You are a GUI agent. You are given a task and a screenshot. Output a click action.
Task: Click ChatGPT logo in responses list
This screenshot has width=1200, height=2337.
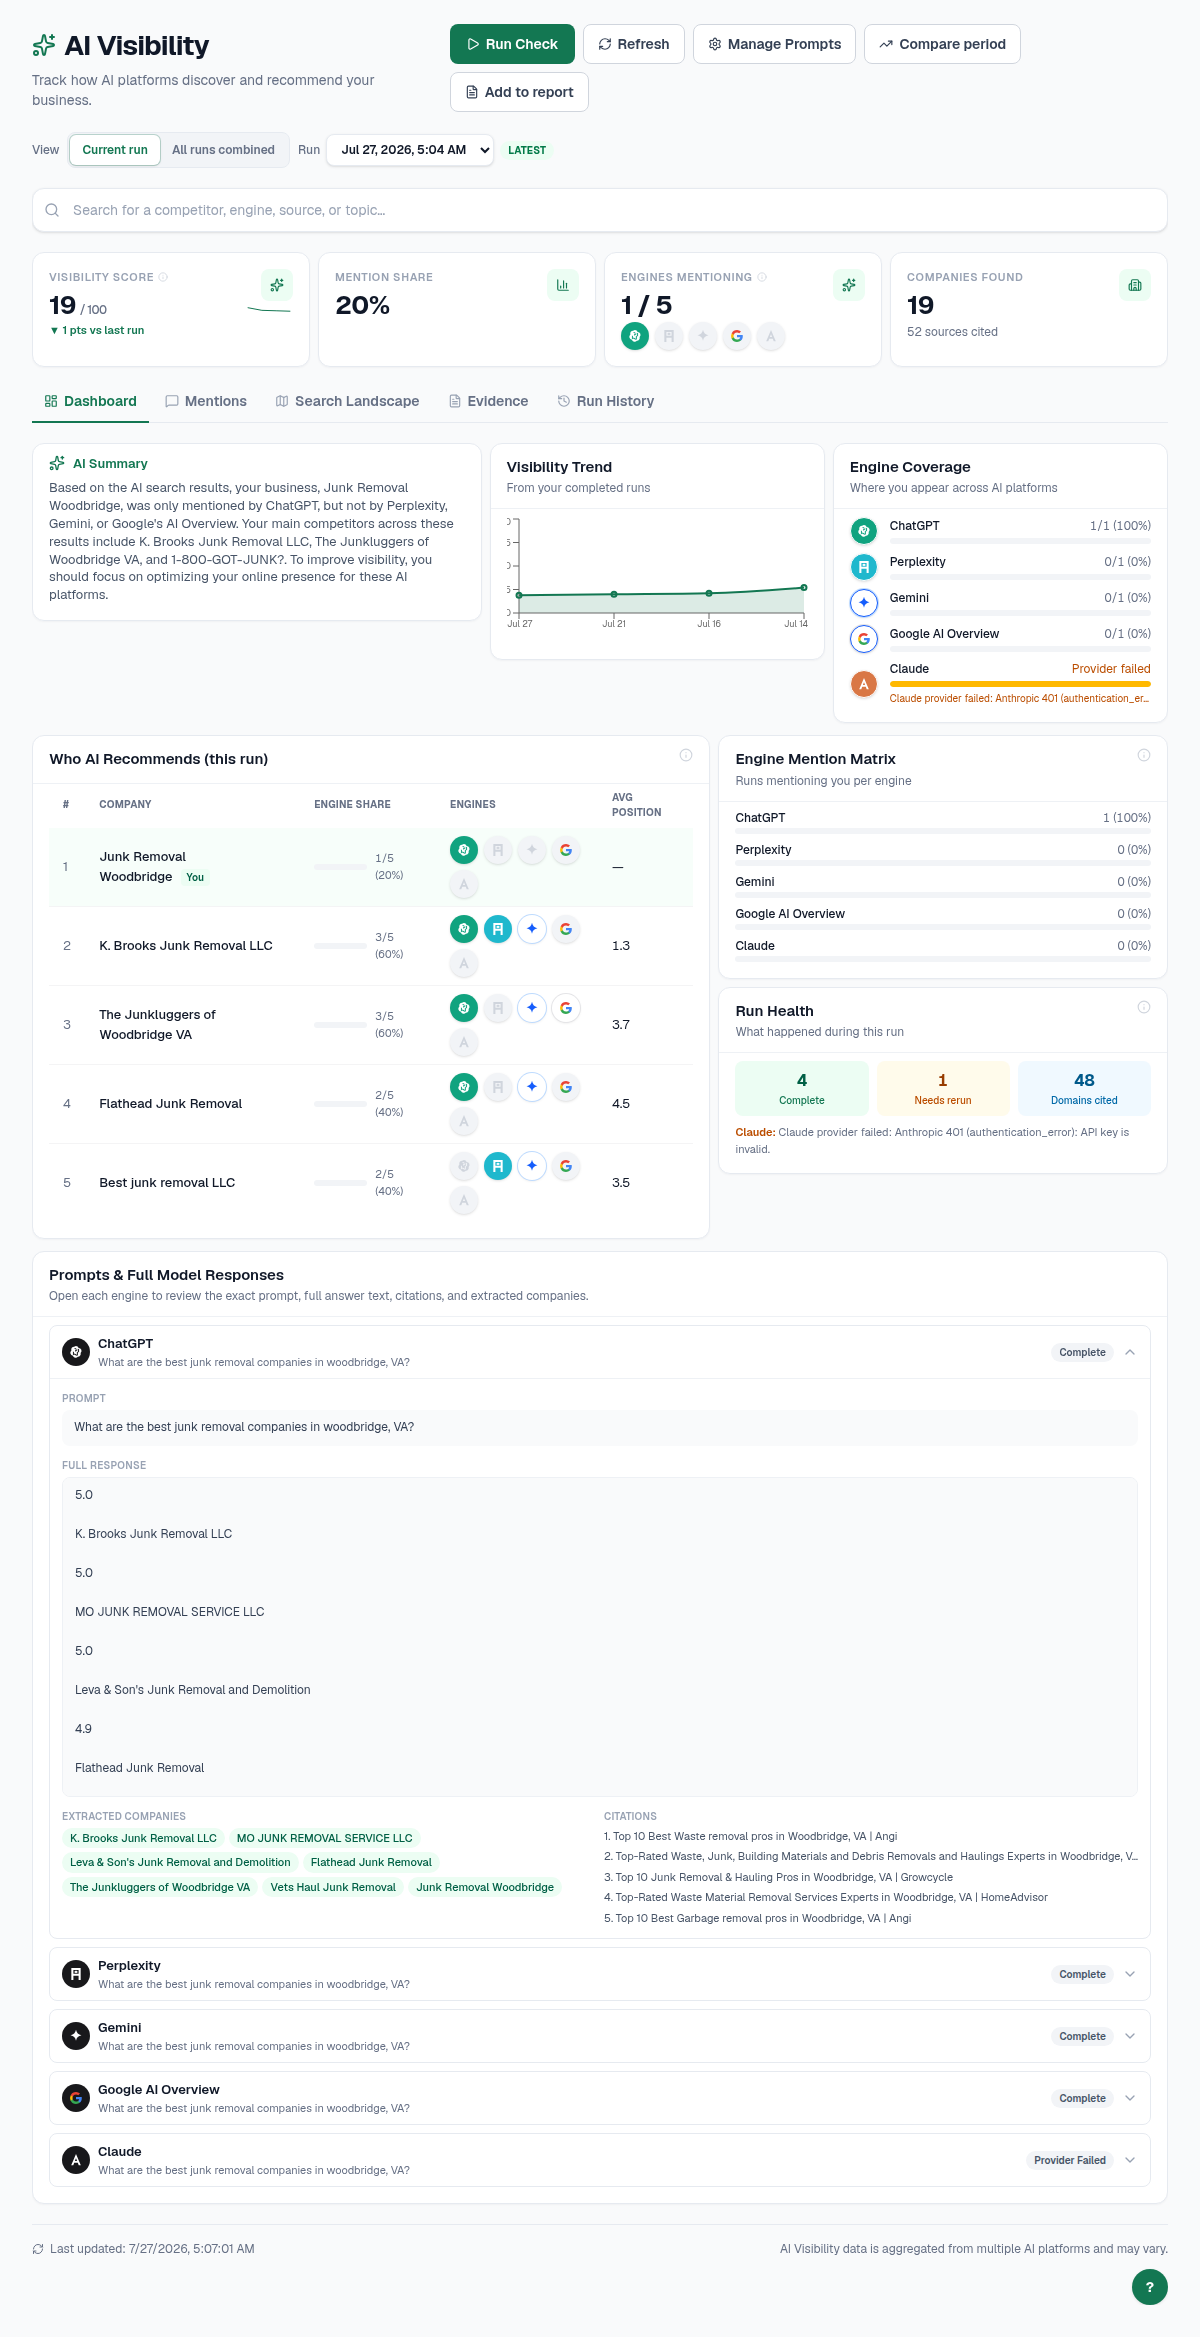pyautogui.click(x=76, y=1352)
